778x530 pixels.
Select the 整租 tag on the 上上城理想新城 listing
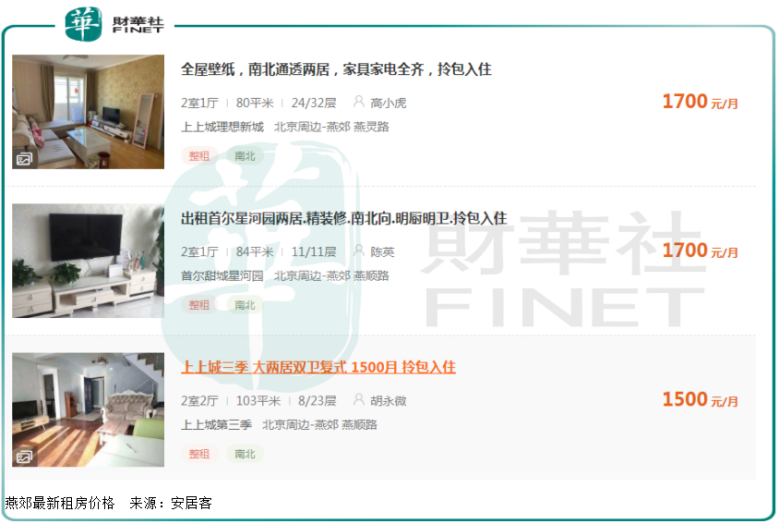click(x=199, y=156)
